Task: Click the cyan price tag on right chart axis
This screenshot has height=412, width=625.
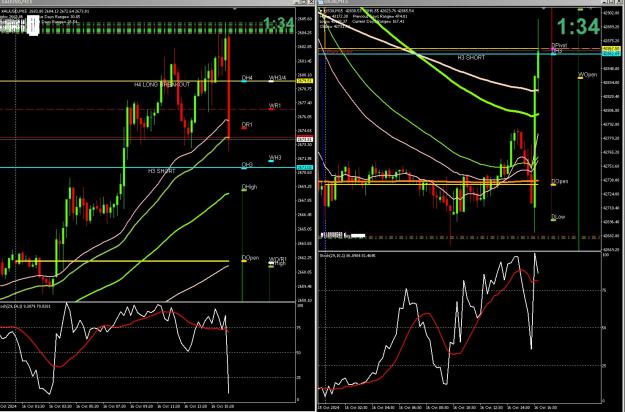Action: [610, 53]
